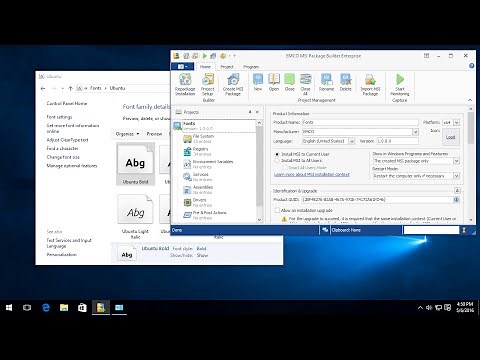The height and width of the screenshot is (360, 480).
Task: Open the blue help question mark icon
Action: [471, 66]
